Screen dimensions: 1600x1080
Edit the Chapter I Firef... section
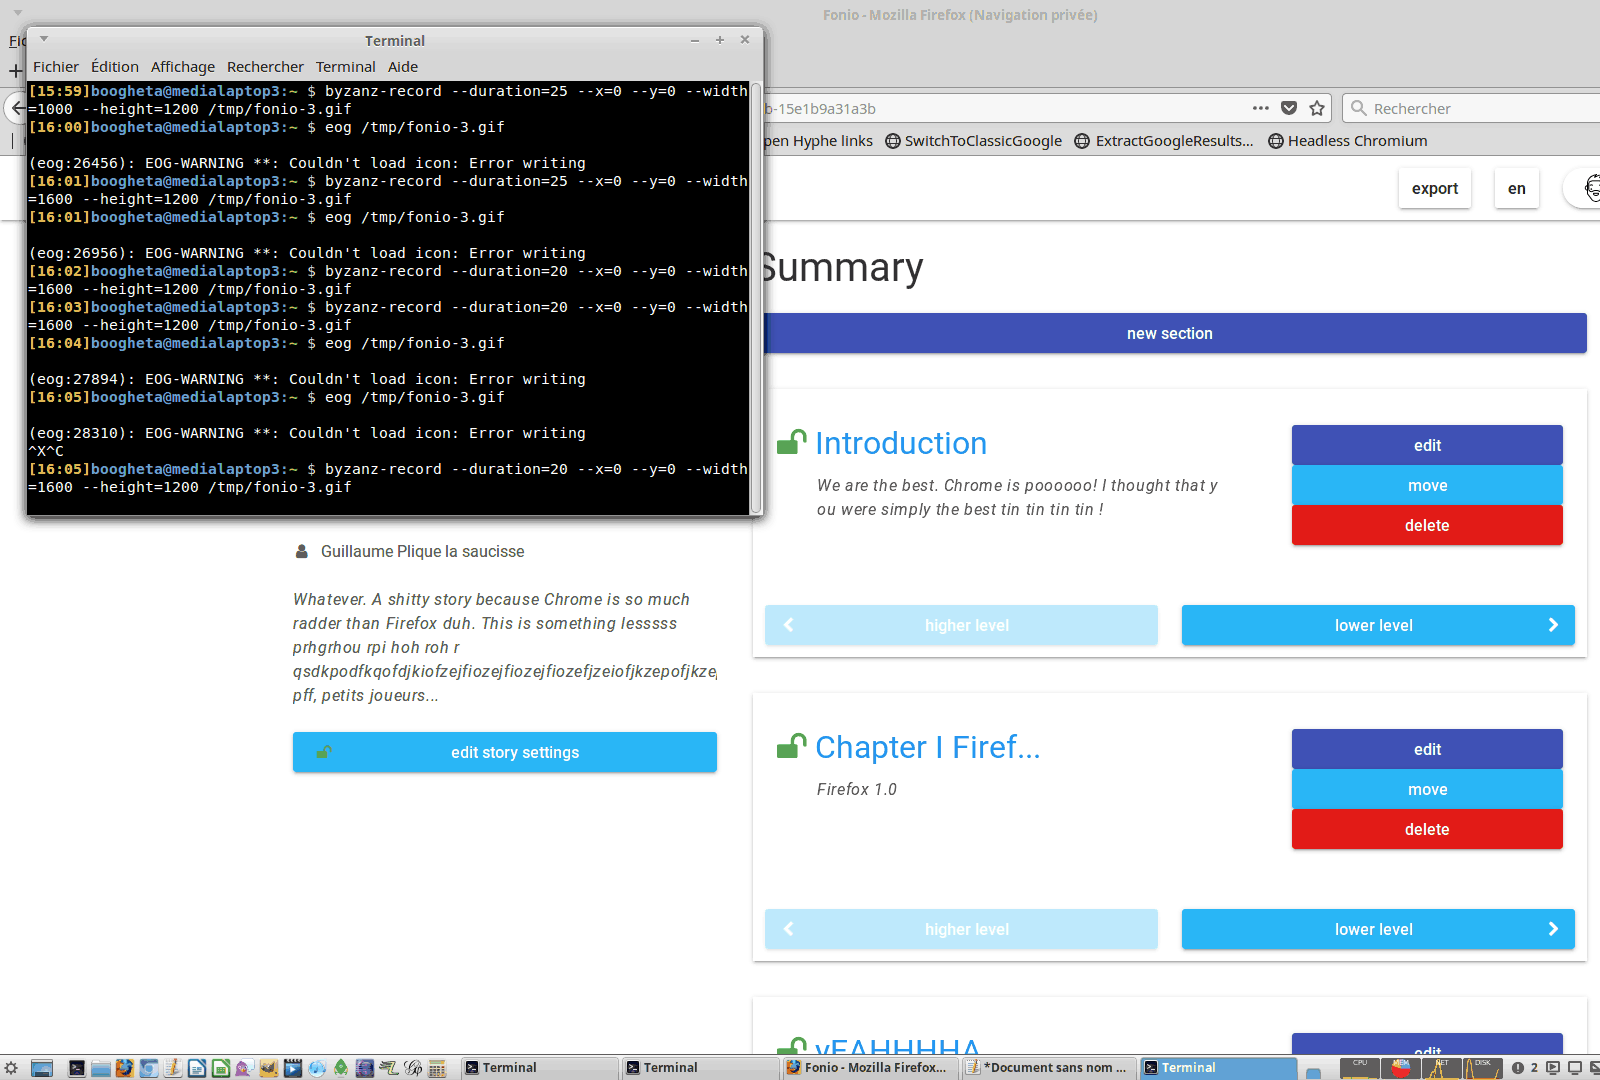tap(1427, 749)
